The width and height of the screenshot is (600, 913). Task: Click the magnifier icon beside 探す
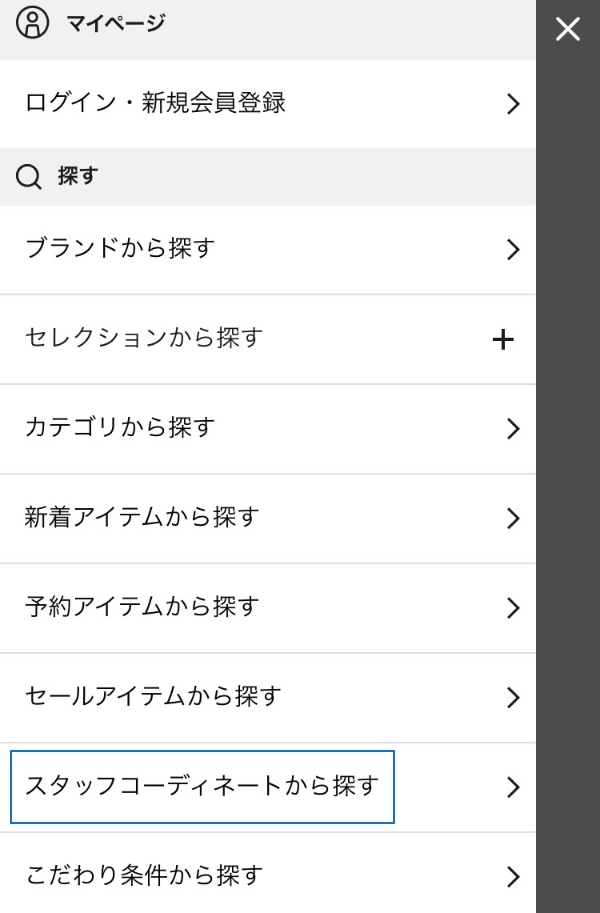pos(30,177)
